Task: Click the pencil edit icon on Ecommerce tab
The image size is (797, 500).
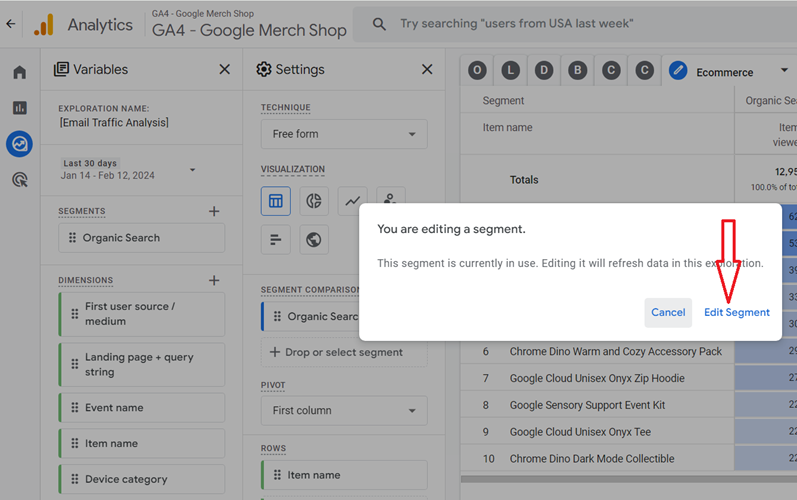Action: click(x=678, y=71)
